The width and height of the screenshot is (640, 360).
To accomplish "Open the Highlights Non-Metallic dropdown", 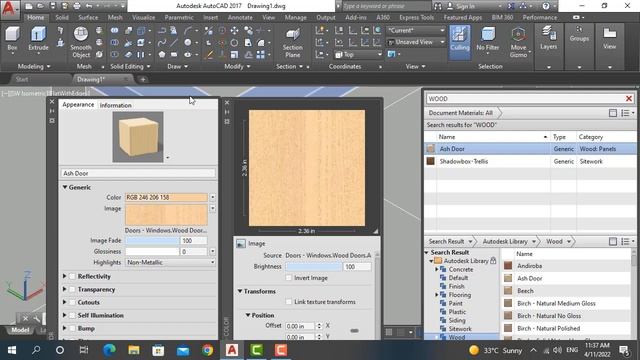I will [x=170, y=262].
